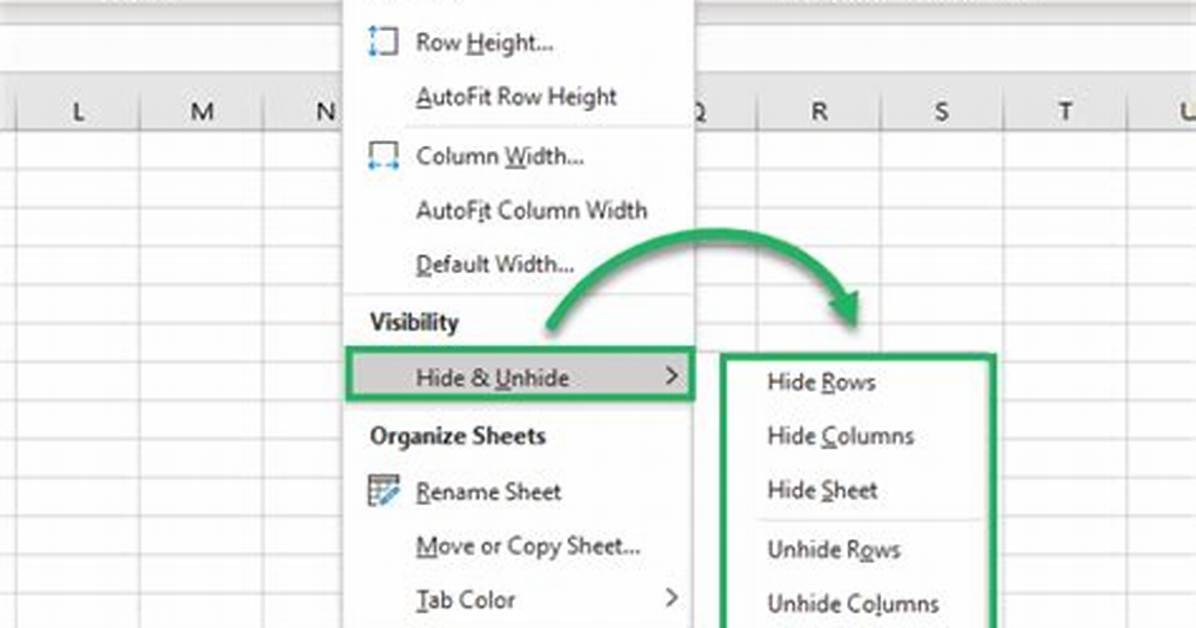Image resolution: width=1196 pixels, height=628 pixels.
Task: Select column T header
Action: point(1066,111)
